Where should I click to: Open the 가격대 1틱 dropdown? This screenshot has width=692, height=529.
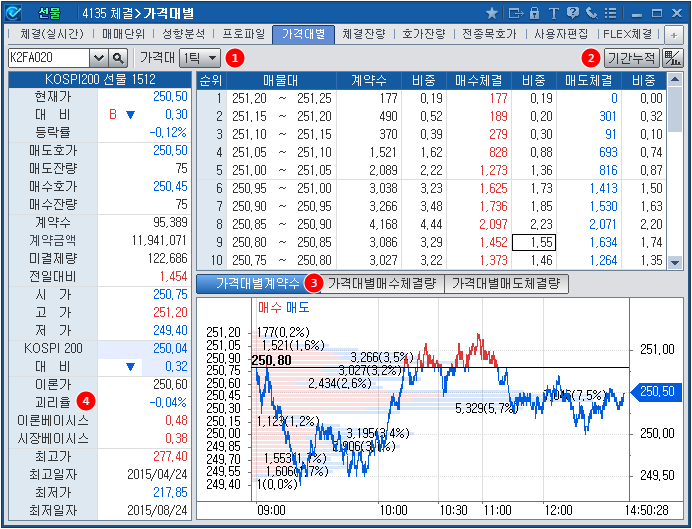[x=199, y=58]
